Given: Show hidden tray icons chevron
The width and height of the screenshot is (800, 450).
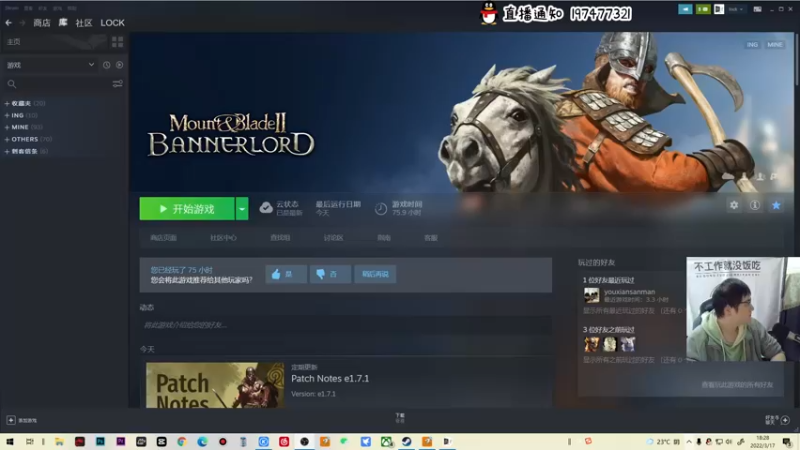Looking at the screenshot, I should pos(689,442).
